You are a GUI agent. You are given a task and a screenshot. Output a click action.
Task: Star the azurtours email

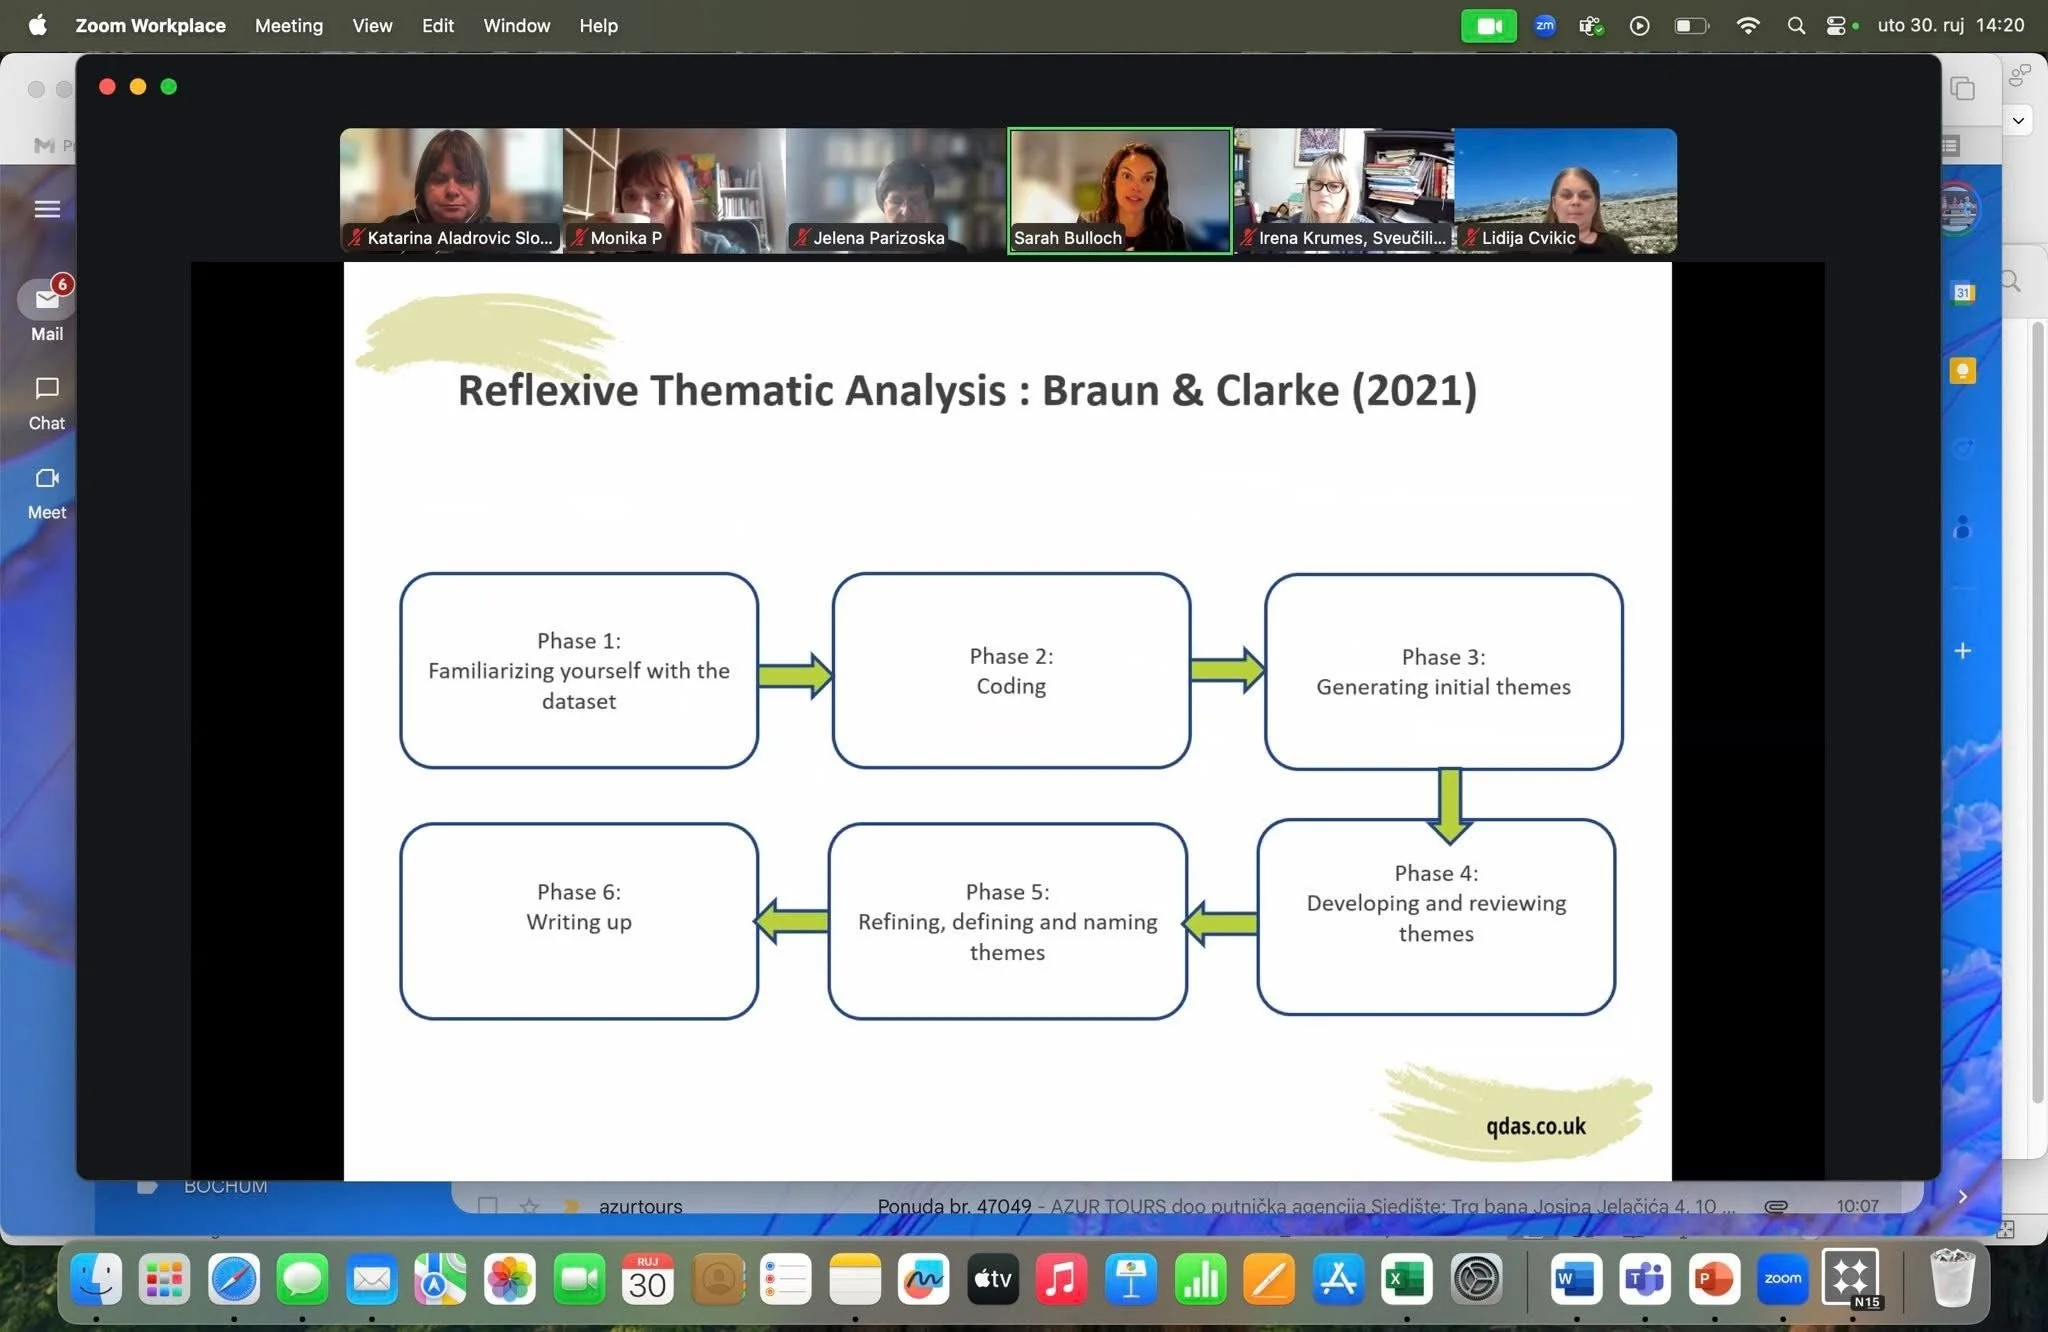(x=529, y=1206)
